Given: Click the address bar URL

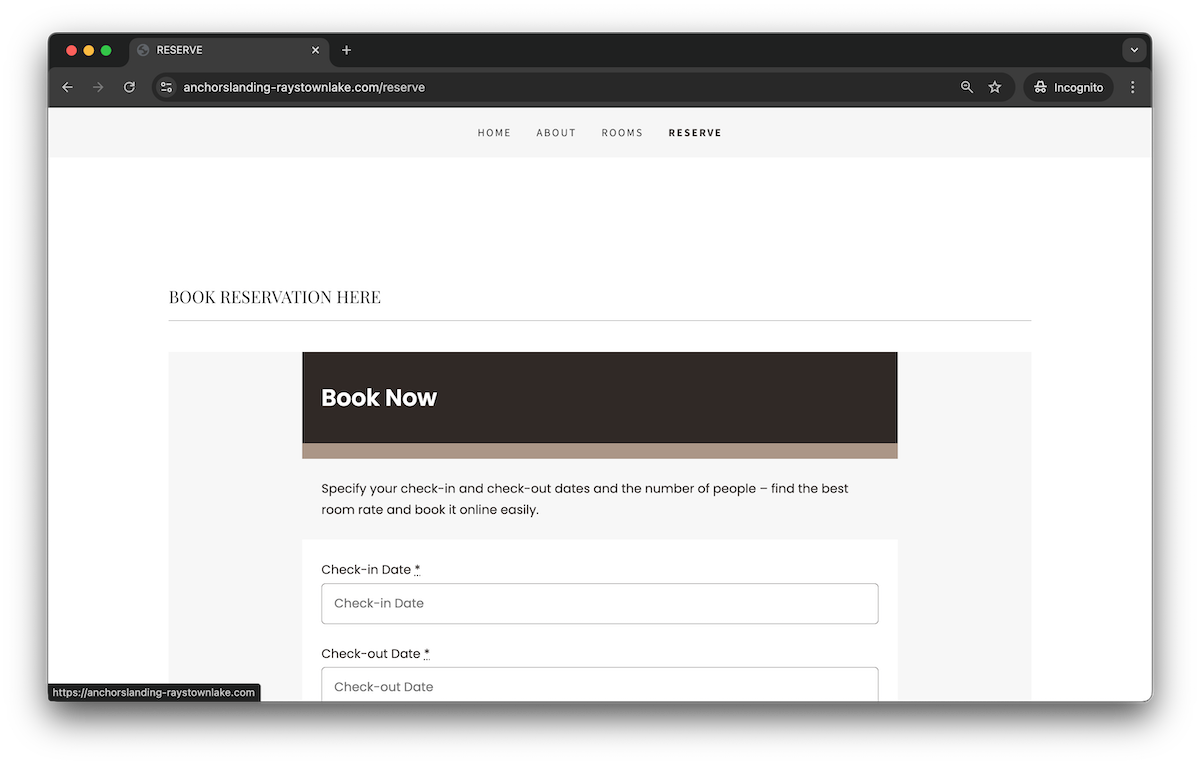Looking at the screenshot, I should (304, 87).
